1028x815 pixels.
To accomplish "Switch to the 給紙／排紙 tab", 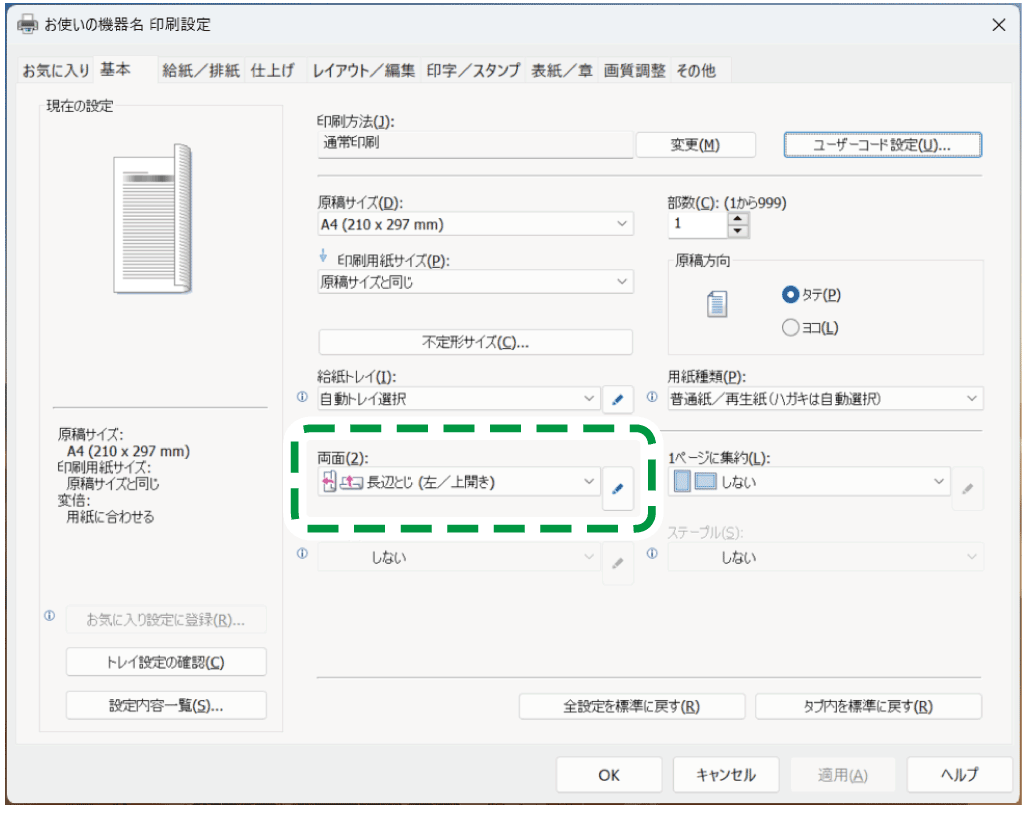I will coord(201,70).
